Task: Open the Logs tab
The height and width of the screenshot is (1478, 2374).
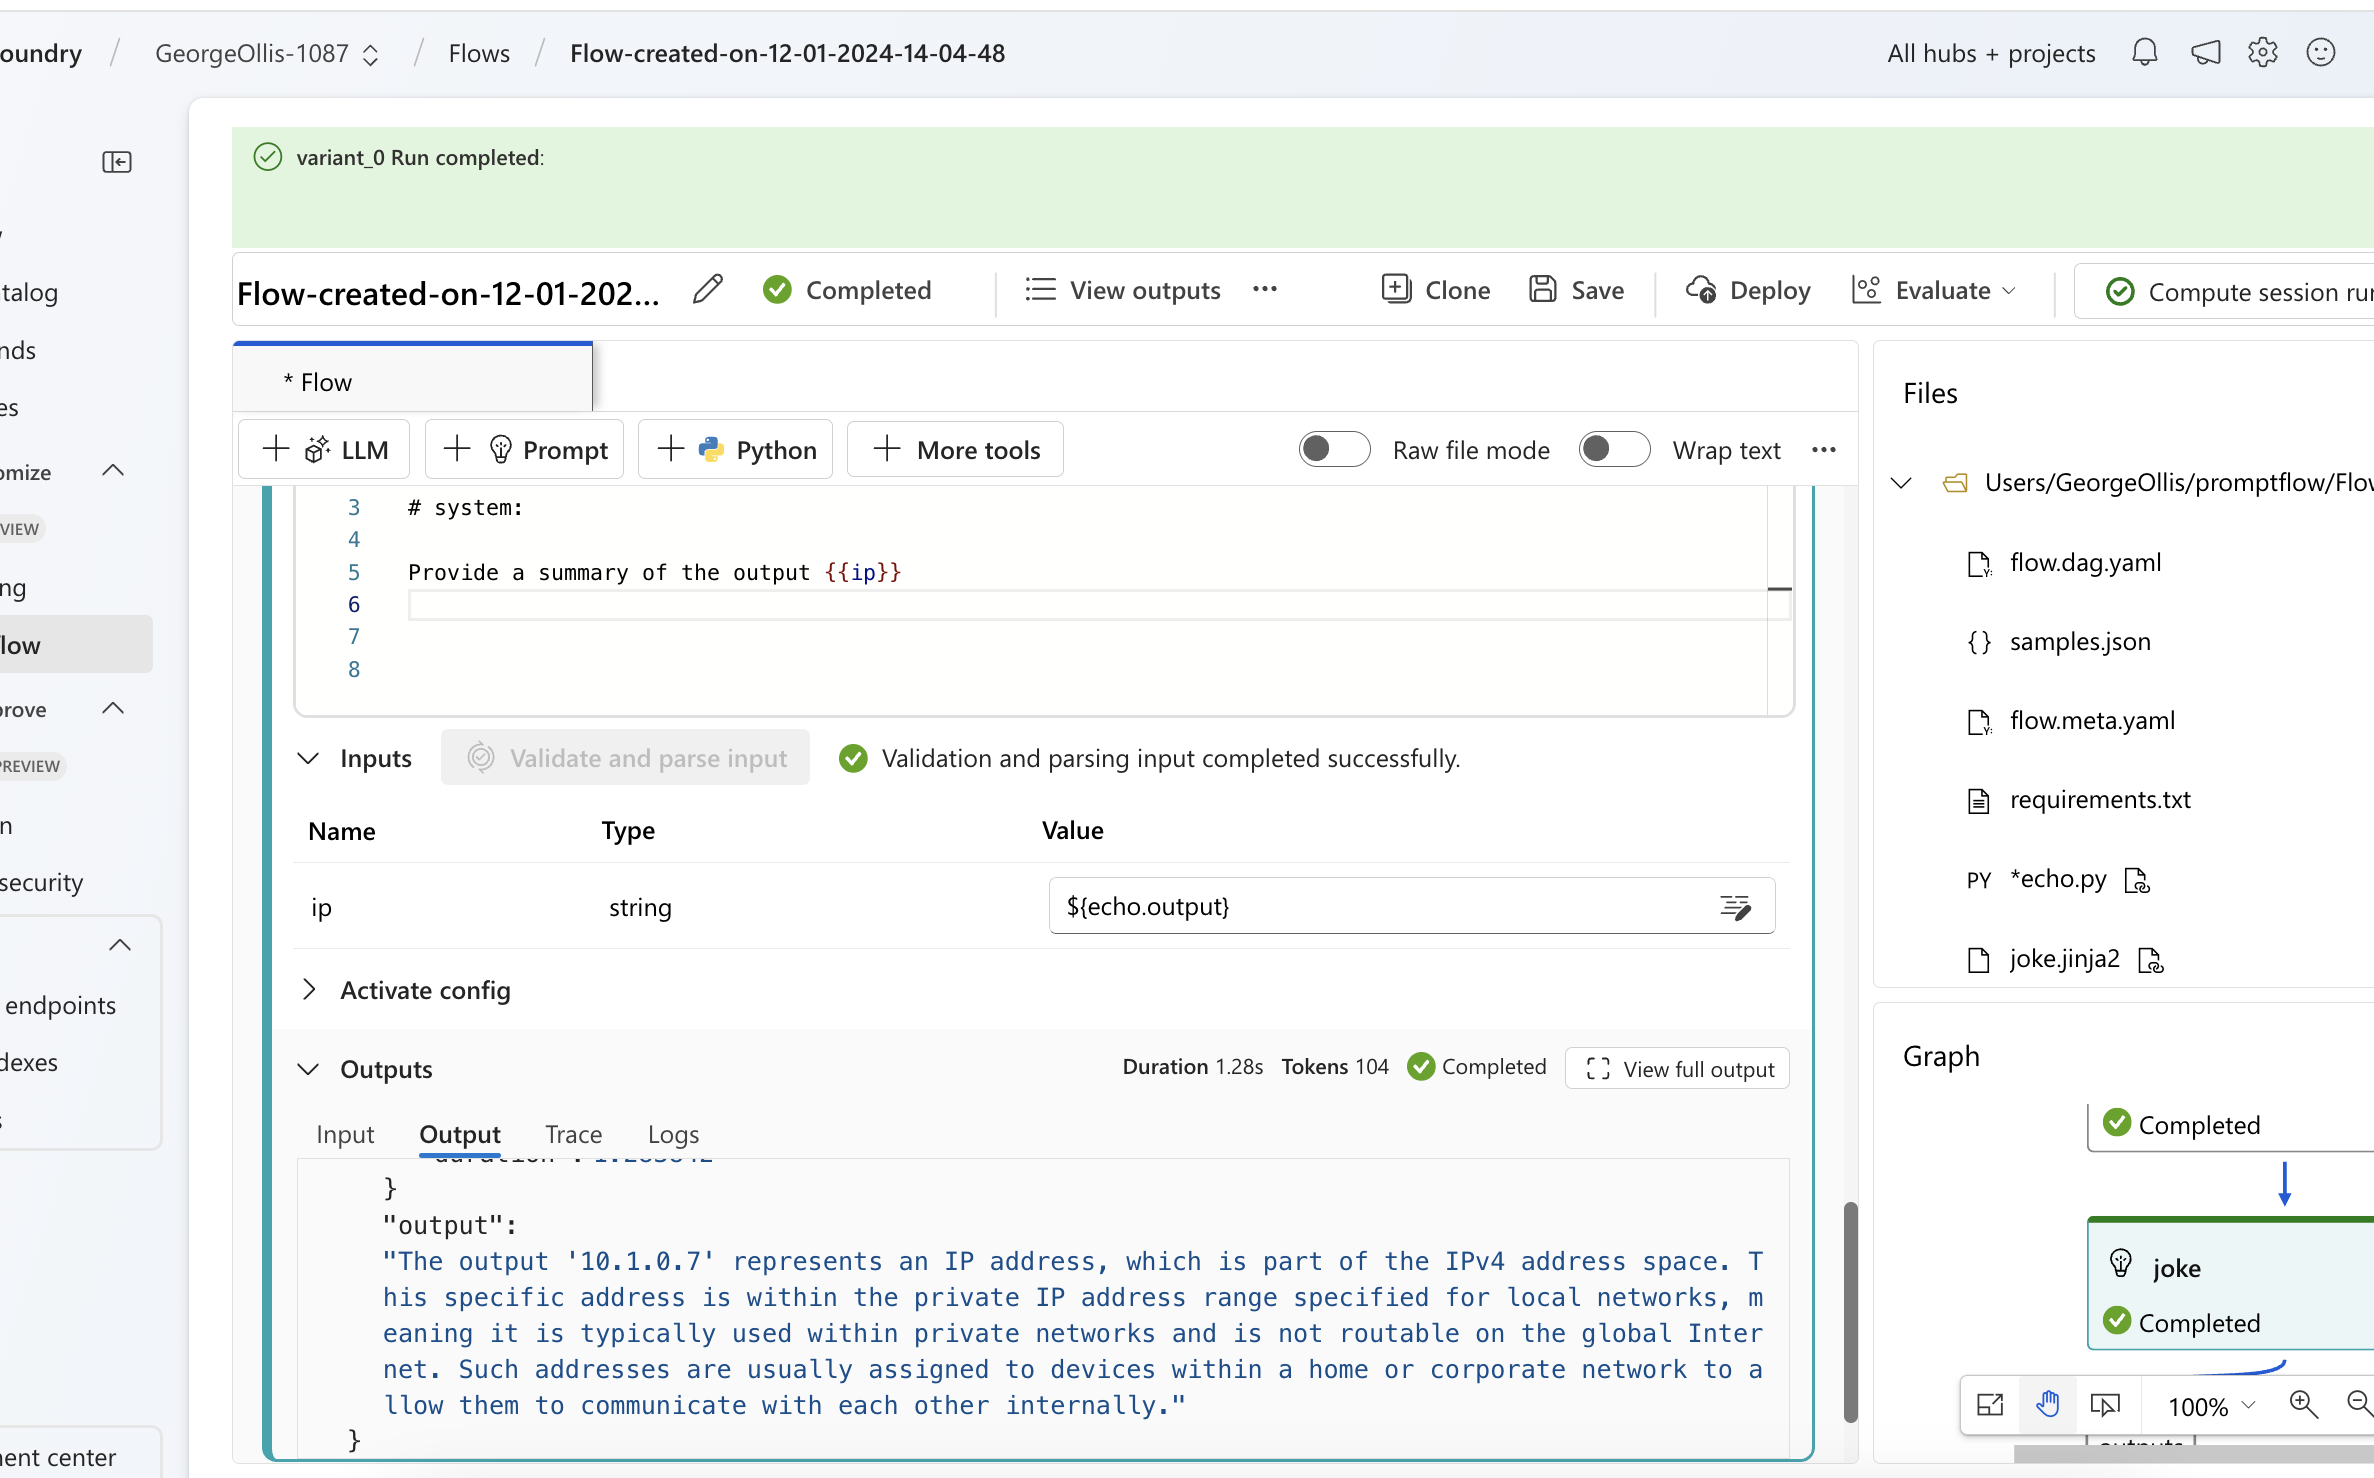Action: (673, 1134)
